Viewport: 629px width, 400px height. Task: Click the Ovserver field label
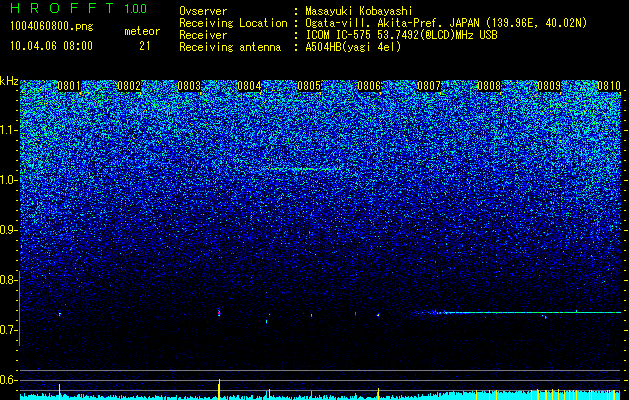coord(203,11)
